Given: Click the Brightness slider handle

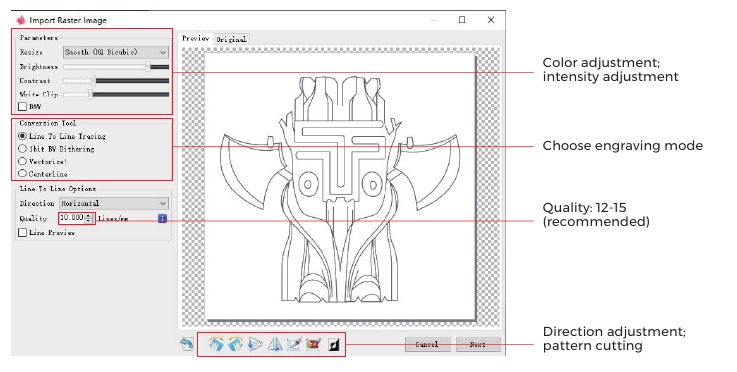Looking at the screenshot, I should (148, 66).
